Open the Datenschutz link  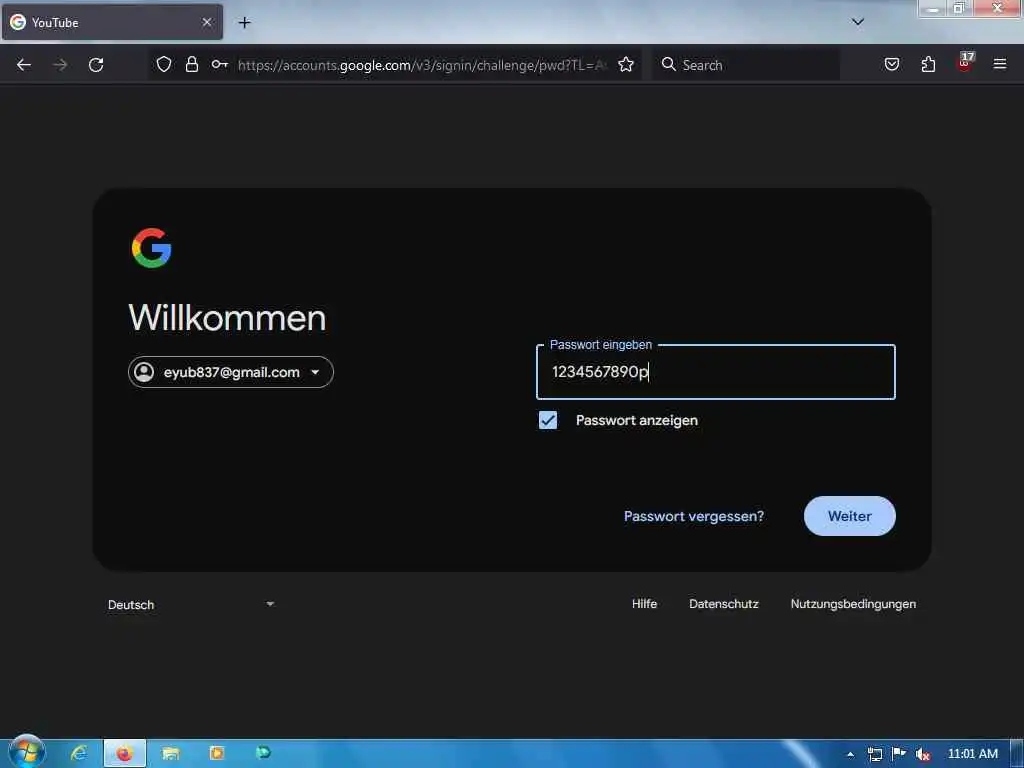point(724,604)
